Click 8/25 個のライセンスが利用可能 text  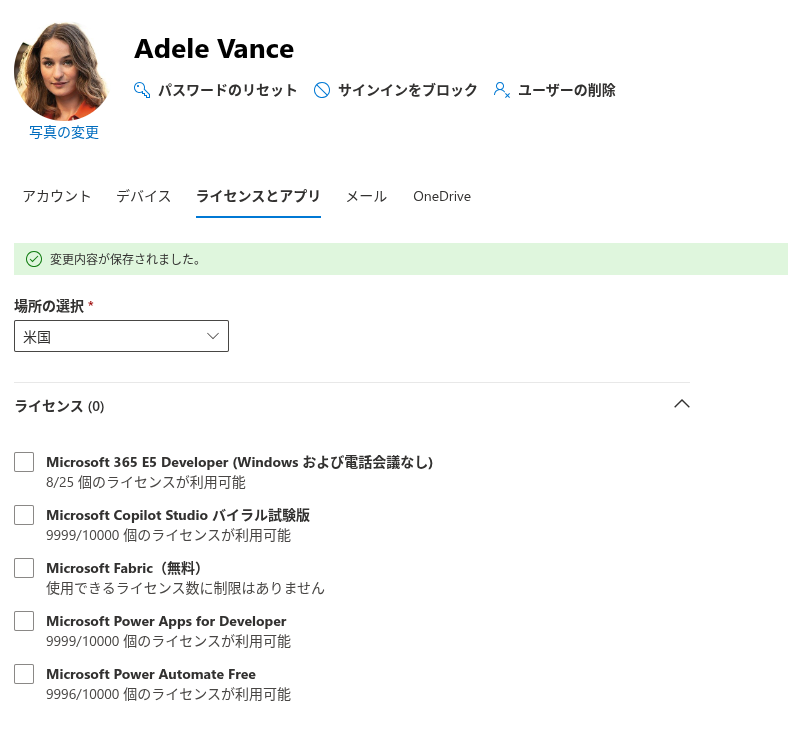(146, 483)
